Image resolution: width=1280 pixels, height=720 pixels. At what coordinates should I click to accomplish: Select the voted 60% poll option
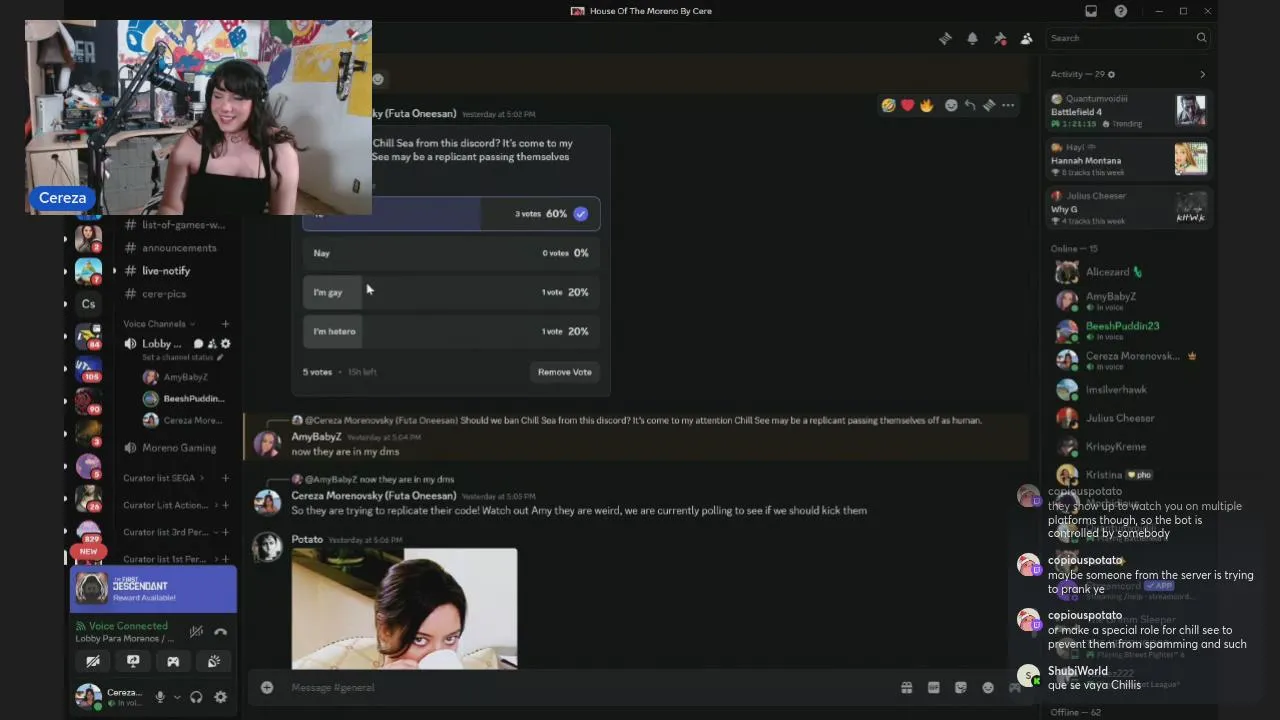click(x=451, y=213)
